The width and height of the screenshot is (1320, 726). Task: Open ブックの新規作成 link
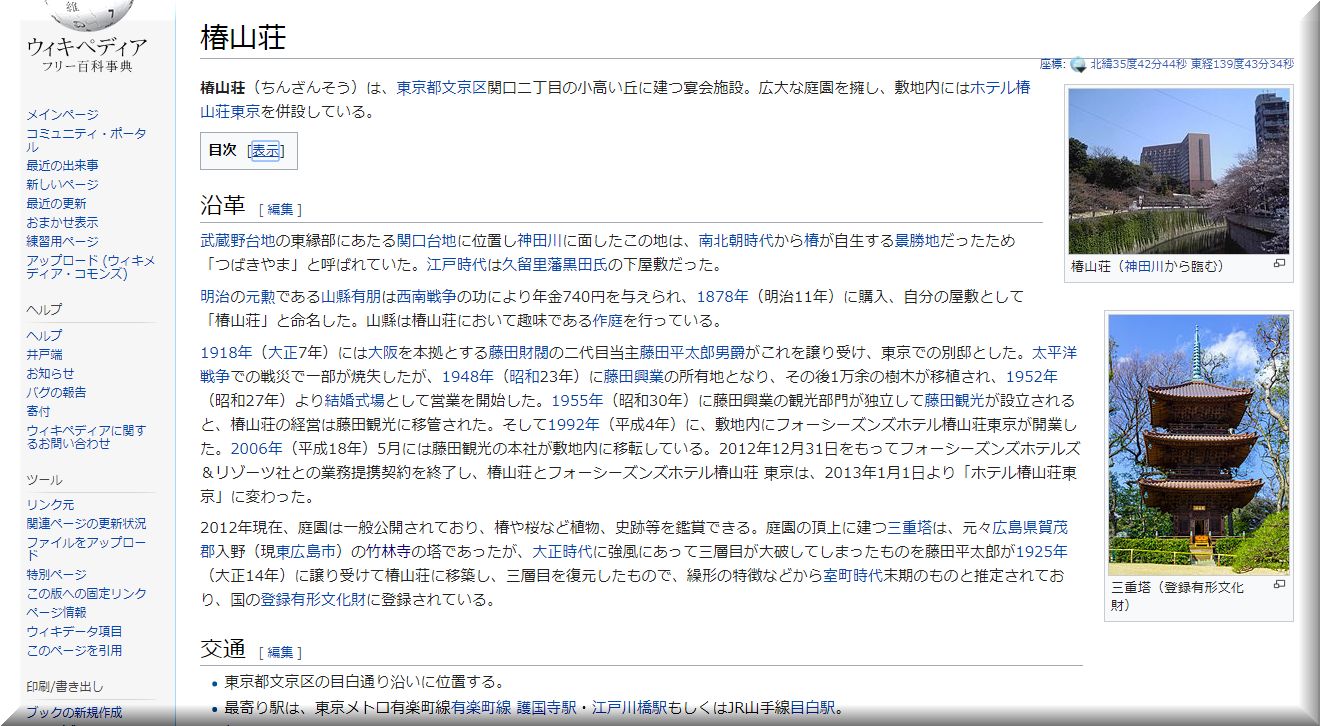(x=74, y=712)
